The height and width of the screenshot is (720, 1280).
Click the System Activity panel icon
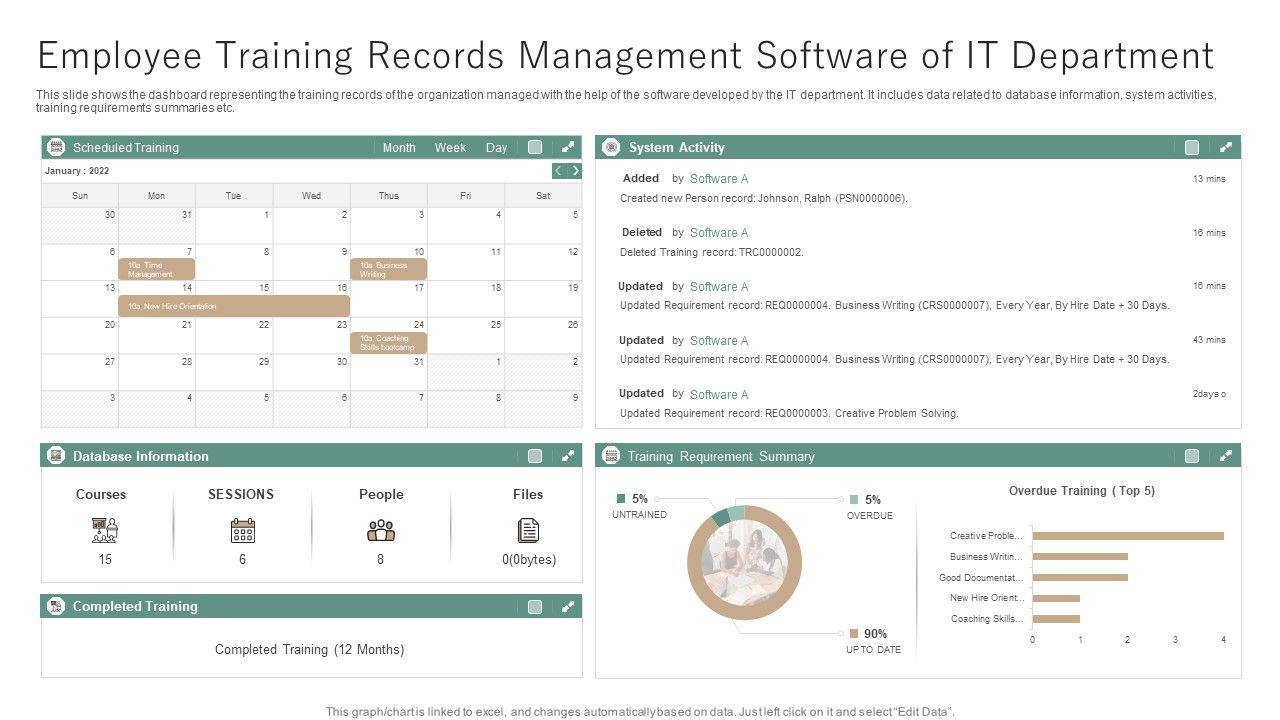point(612,147)
